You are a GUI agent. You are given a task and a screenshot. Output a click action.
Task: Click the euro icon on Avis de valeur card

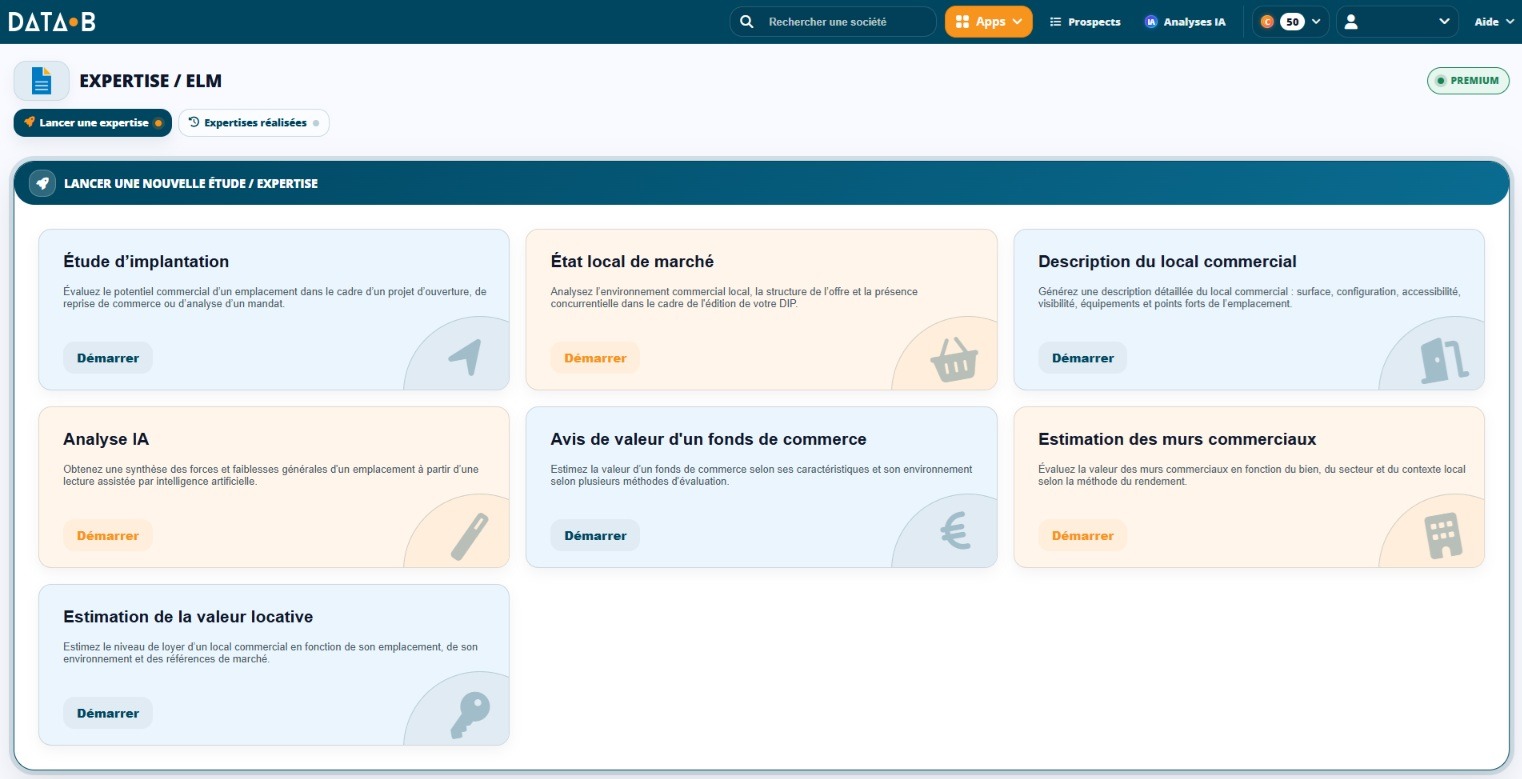956,531
